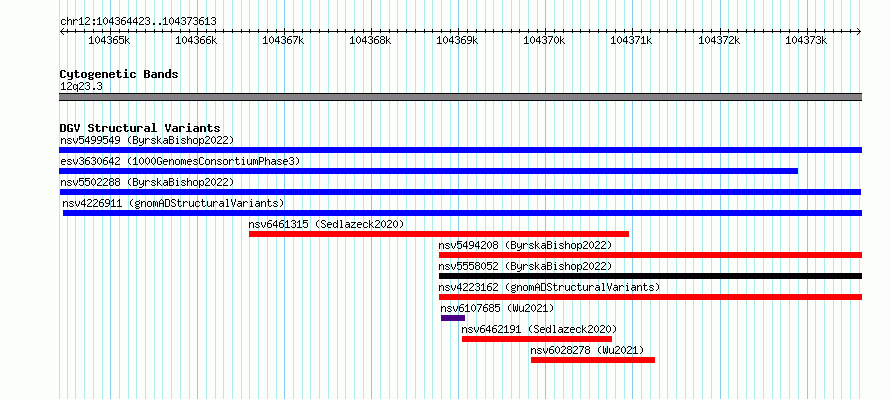Viewport: 890px width, 399px height.
Task: Click the 104367k ruler tick label
Action: click(x=283, y=40)
